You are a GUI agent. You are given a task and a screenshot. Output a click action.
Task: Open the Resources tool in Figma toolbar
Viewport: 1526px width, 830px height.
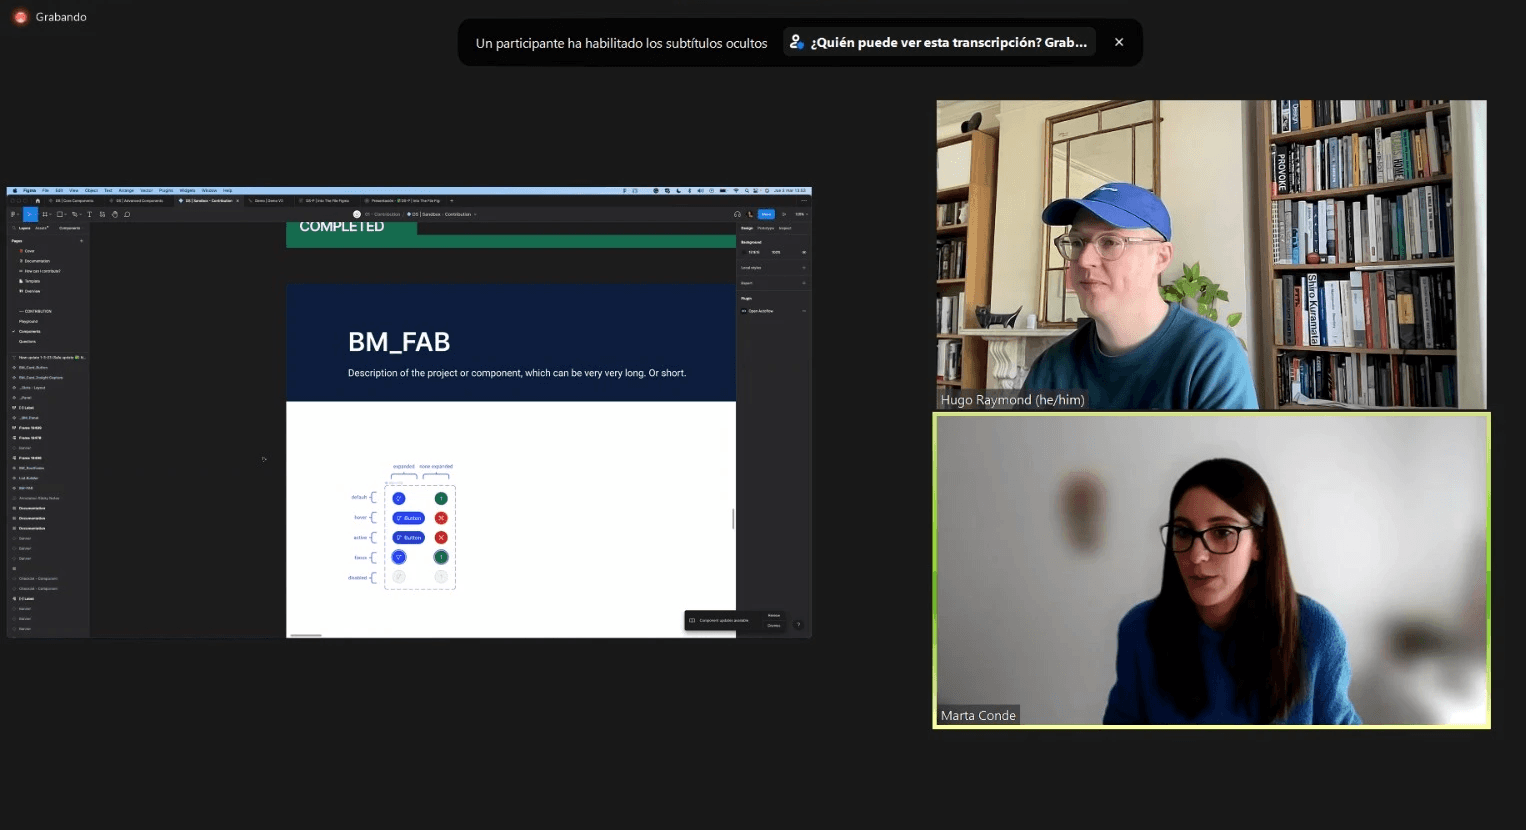point(102,214)
